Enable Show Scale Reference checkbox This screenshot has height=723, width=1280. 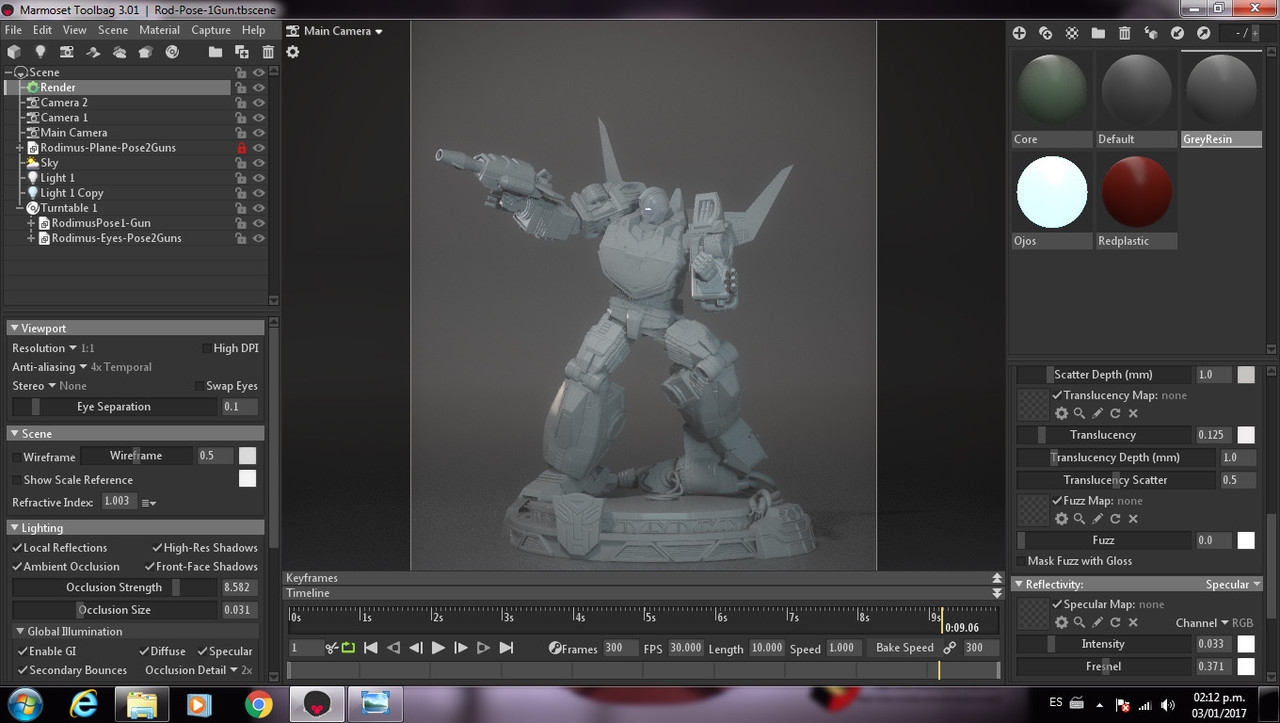[x=16, y=480]
